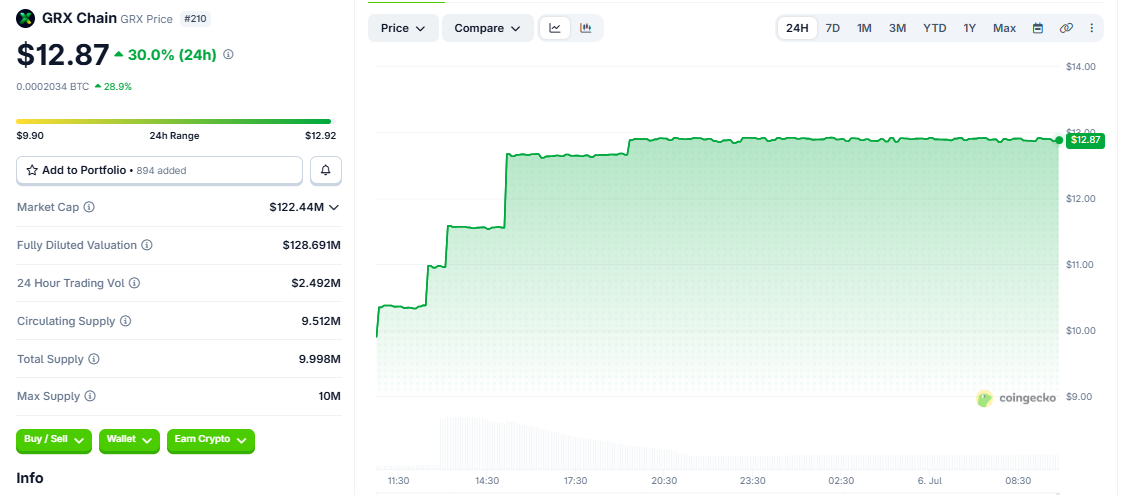Select the 1M time range tab
The image size is (1123, 495).
tap(864, 28)
